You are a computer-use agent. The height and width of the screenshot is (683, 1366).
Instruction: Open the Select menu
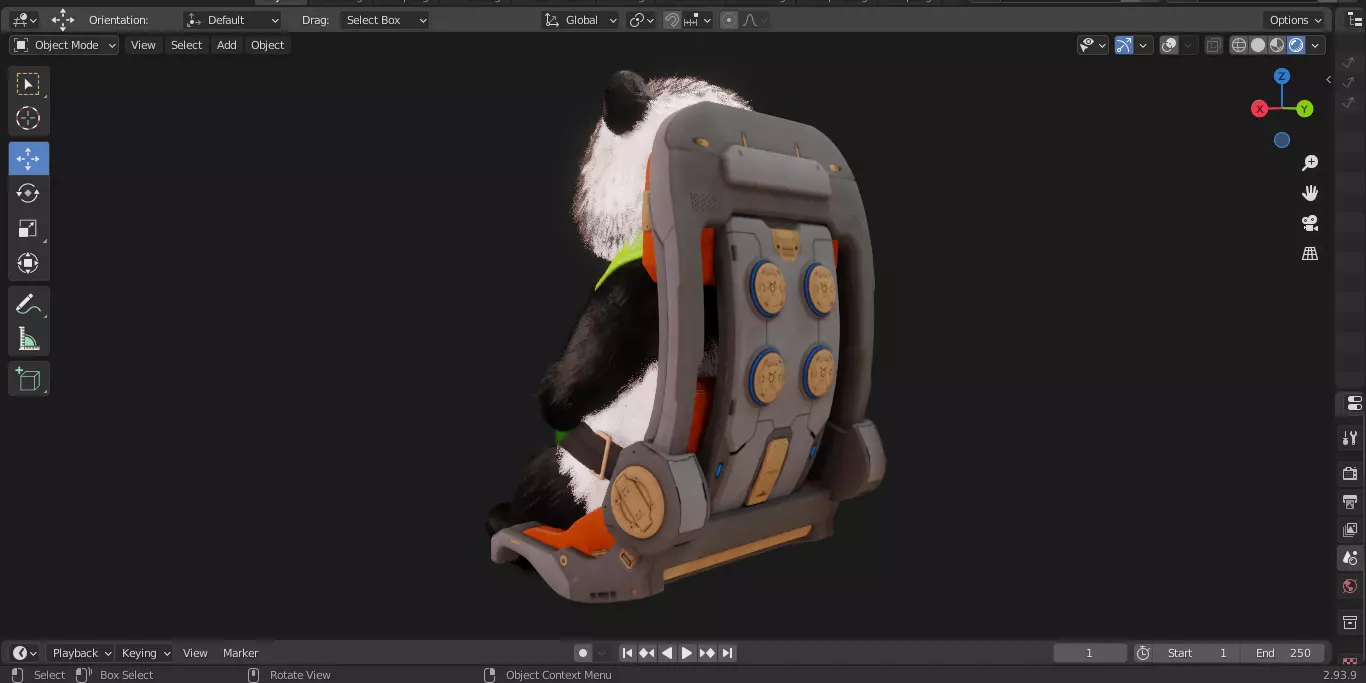(x=186, y=45)
